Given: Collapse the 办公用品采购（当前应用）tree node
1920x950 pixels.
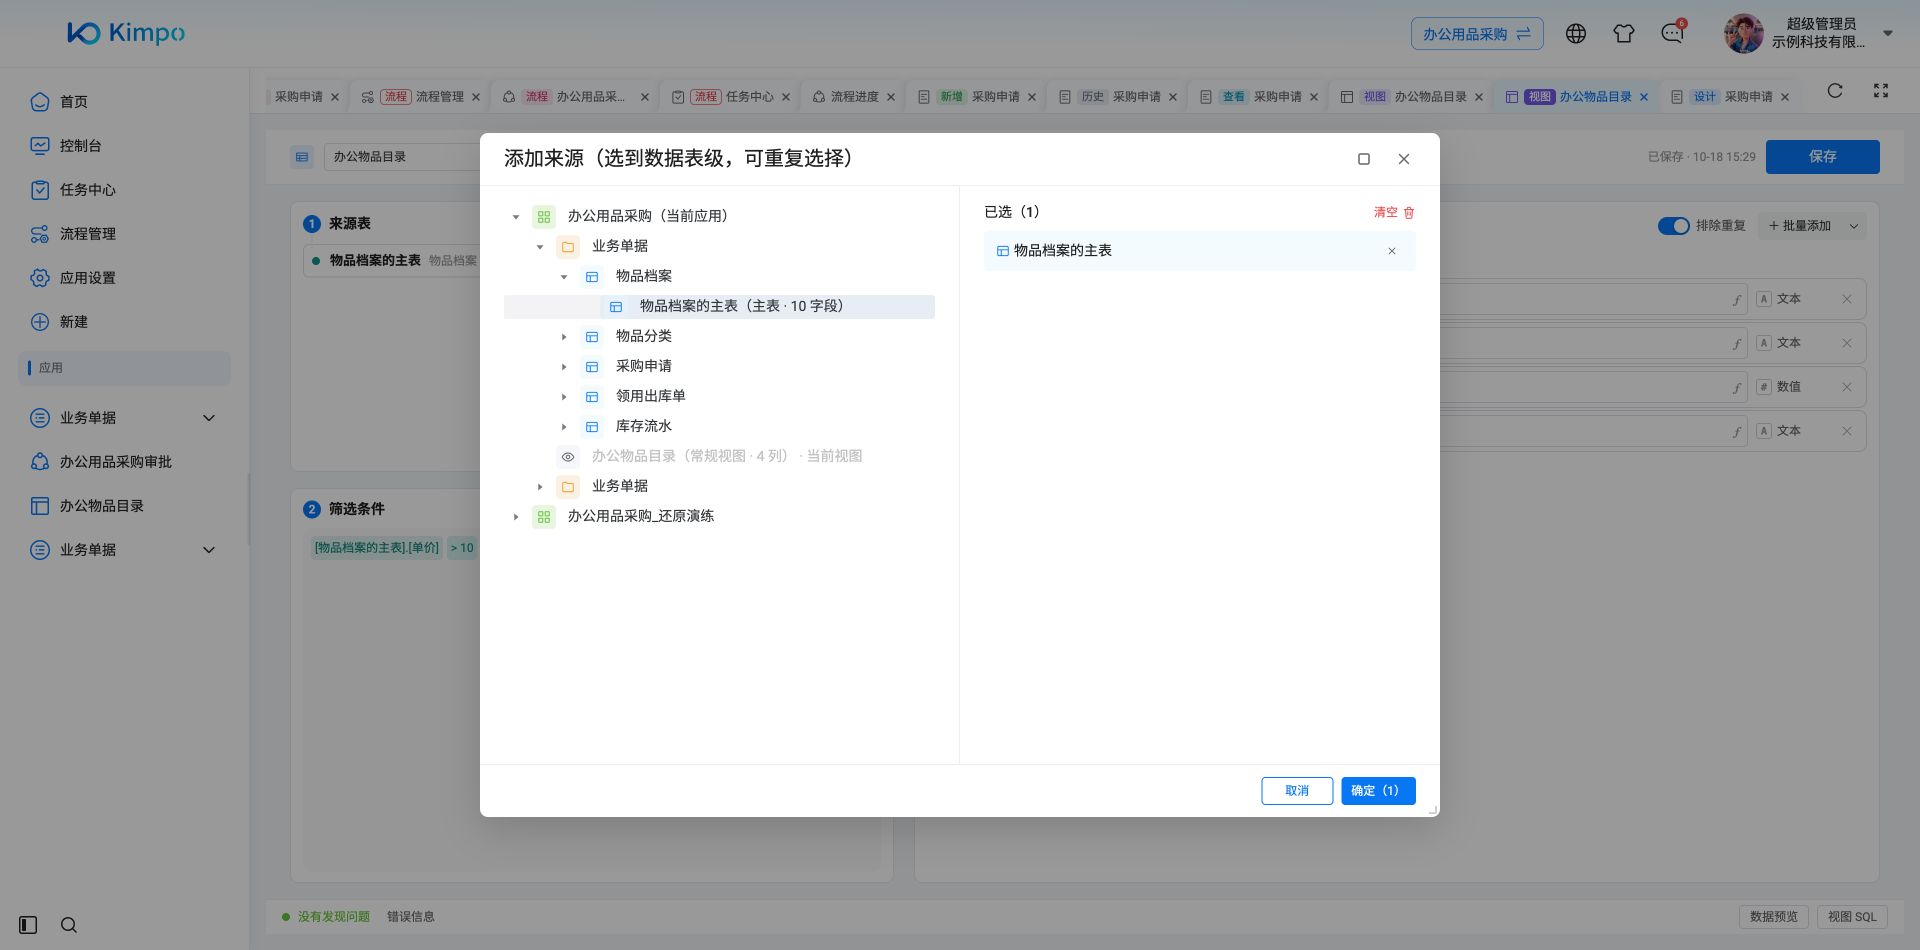Looking at the screenshot, I should pyautogui.click(x=516, y=217).
